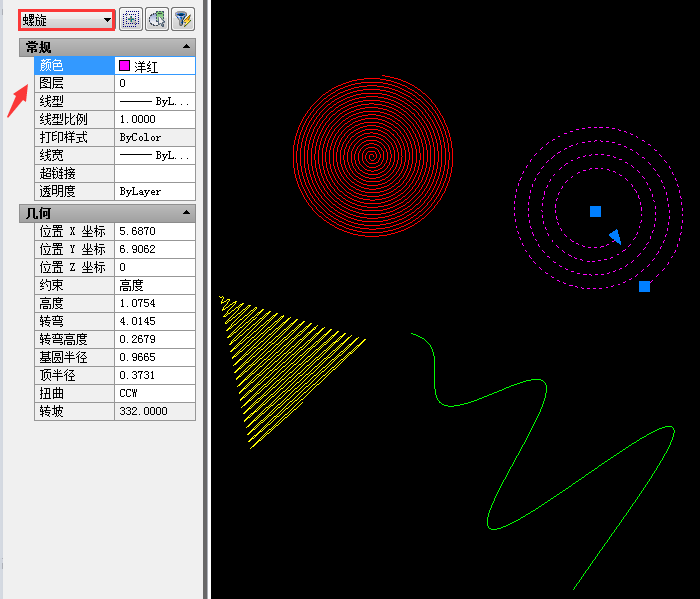The width and height of the screenshot is (700, 599).
Task: Click 转坡 value 332.0000
Action: [155, 411]
